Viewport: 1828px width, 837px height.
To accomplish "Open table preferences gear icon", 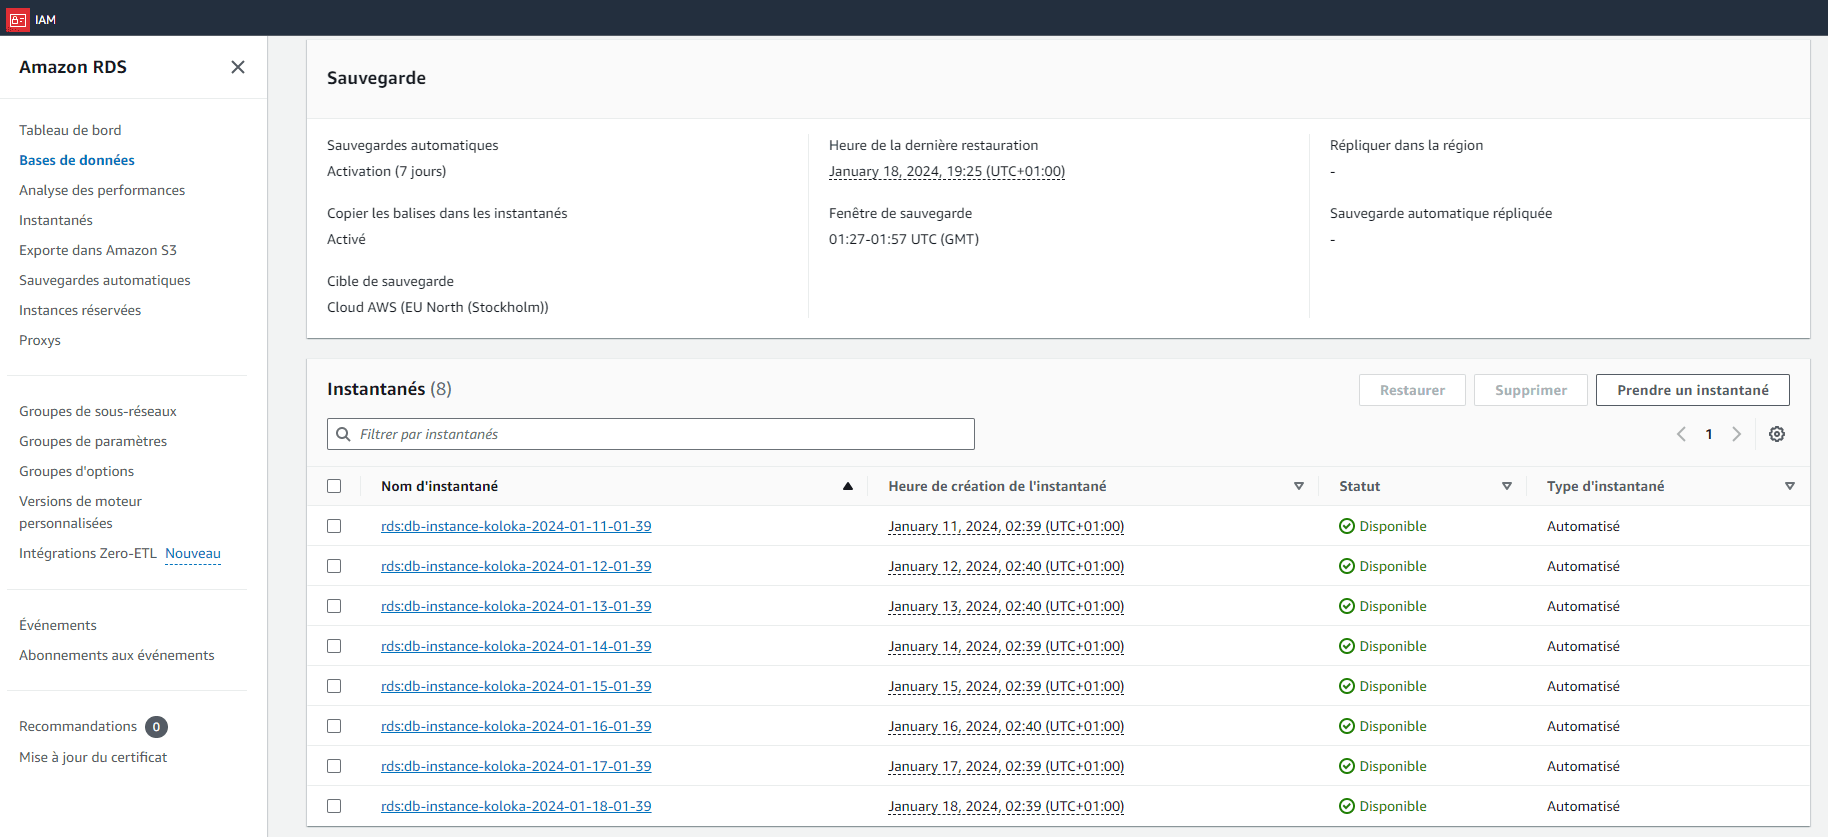I will [1777, 434].
